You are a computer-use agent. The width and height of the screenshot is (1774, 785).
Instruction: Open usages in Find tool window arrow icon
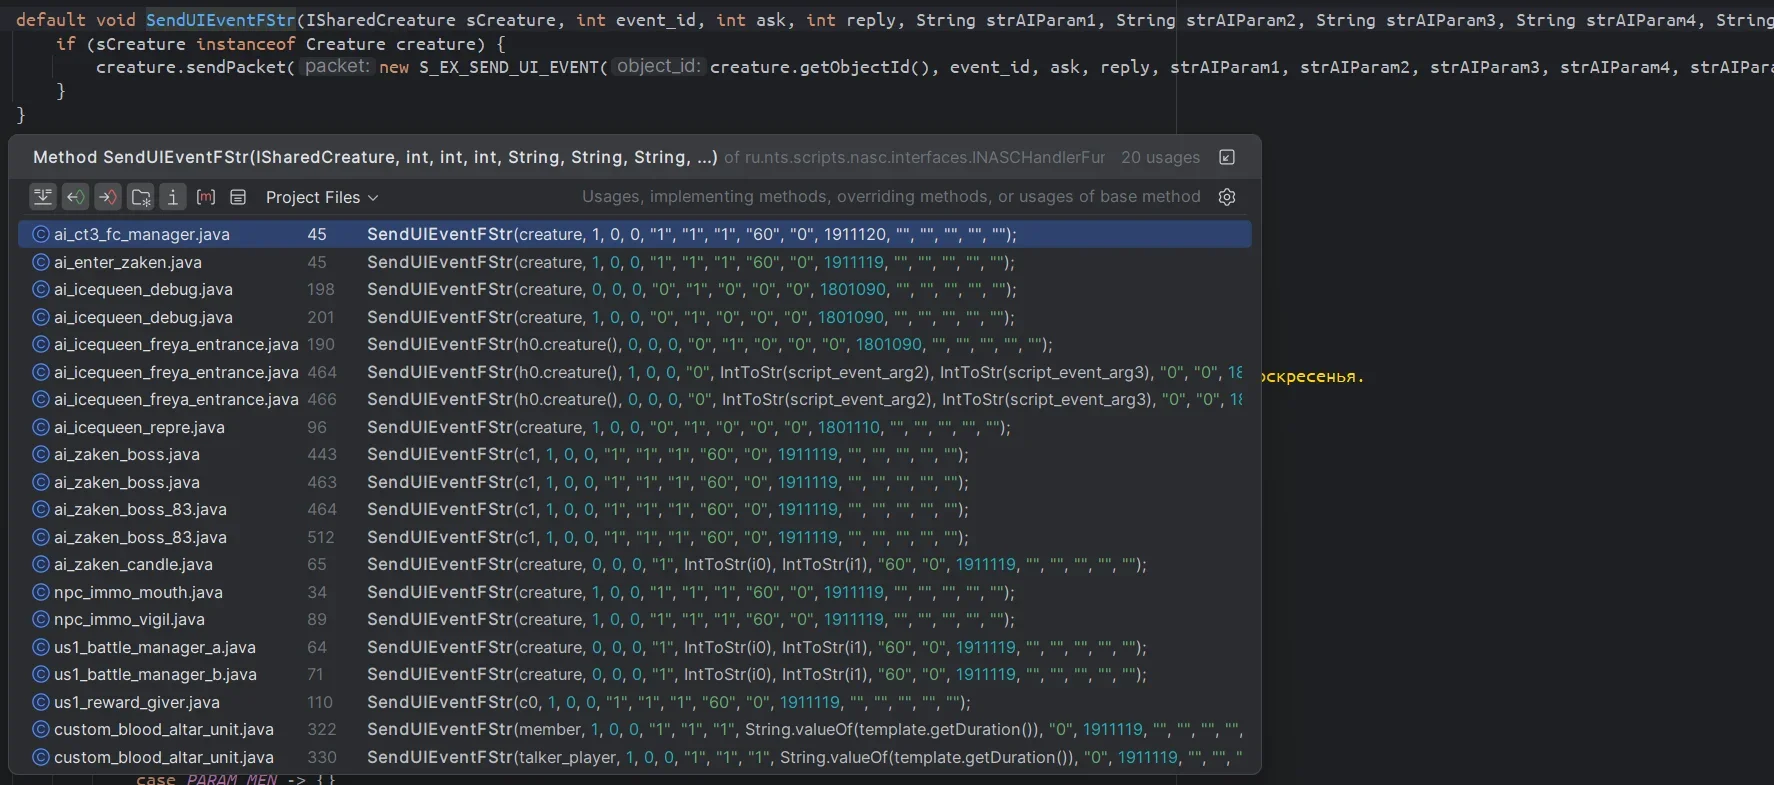tap(1227, 157)
